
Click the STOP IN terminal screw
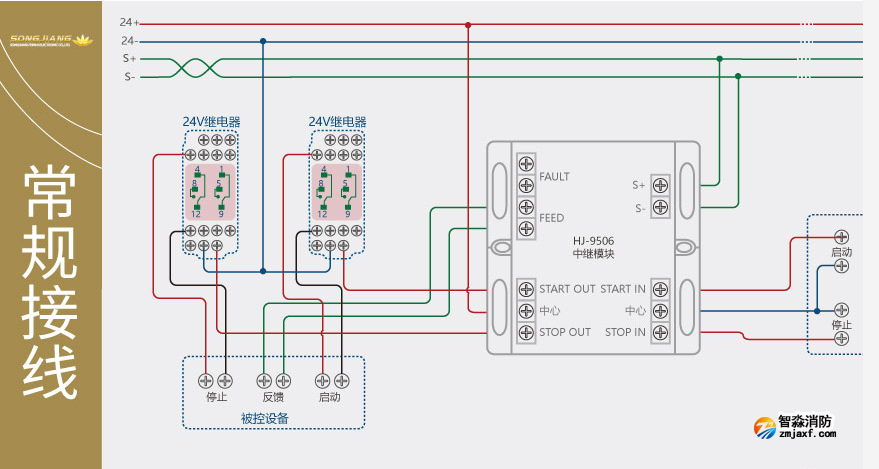point(660,331)
